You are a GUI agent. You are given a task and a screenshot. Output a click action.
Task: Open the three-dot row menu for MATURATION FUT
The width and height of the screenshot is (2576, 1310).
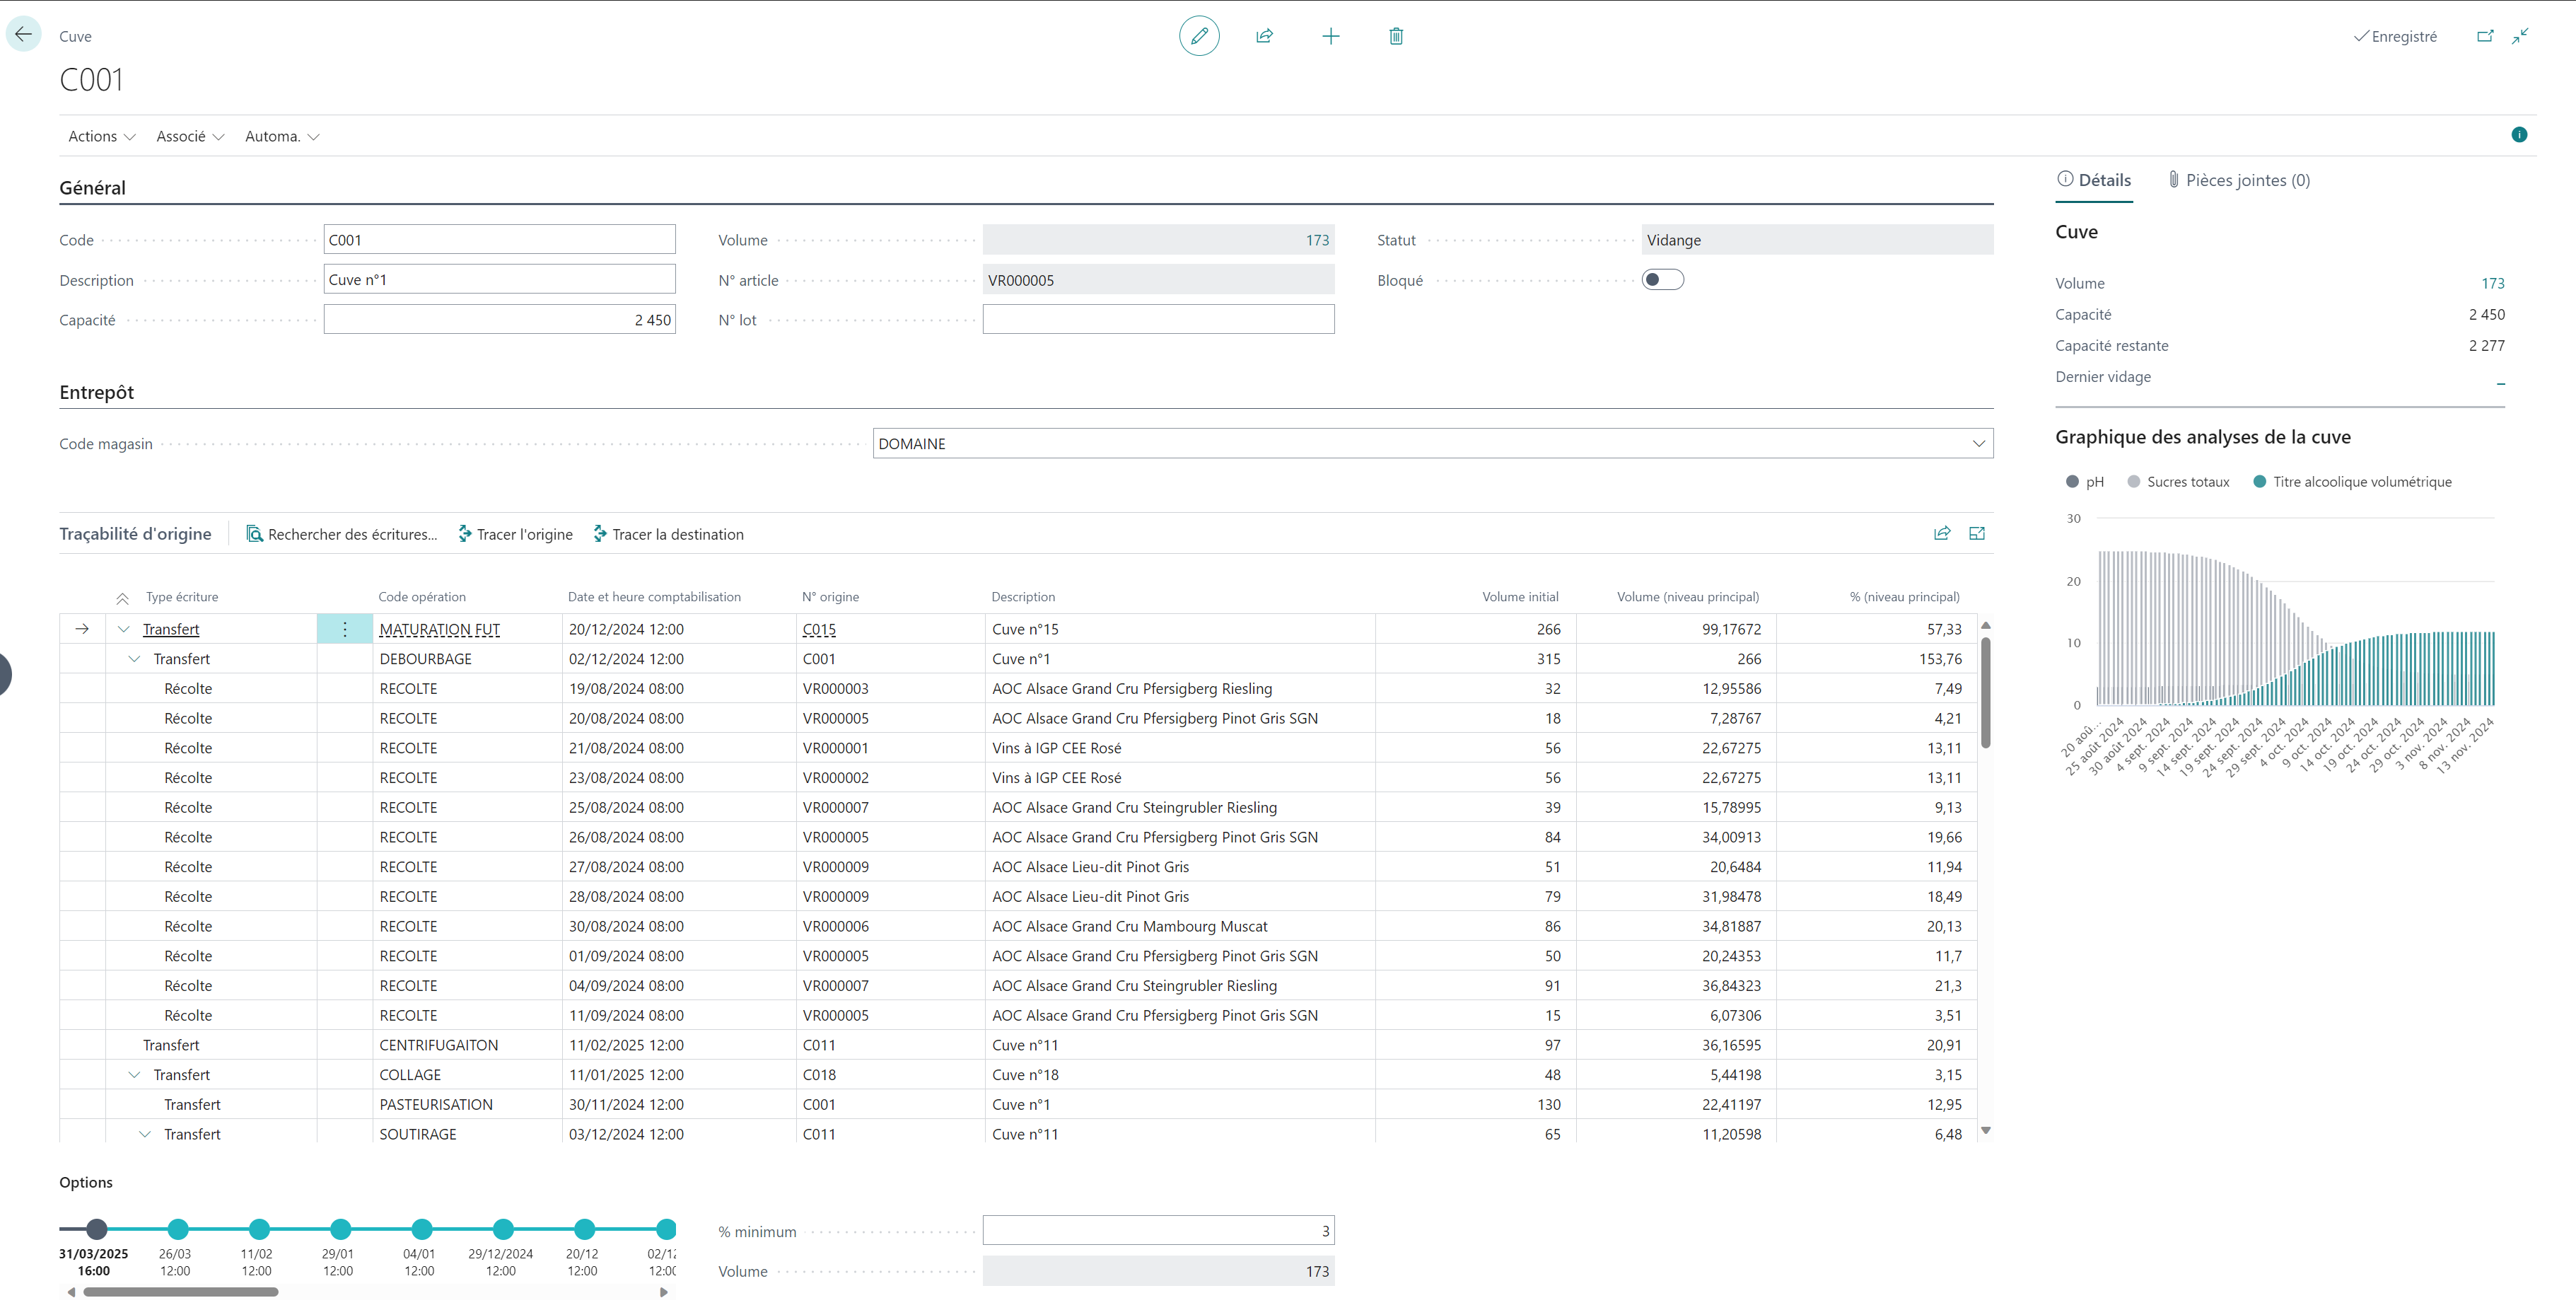[x=345, y=629]
